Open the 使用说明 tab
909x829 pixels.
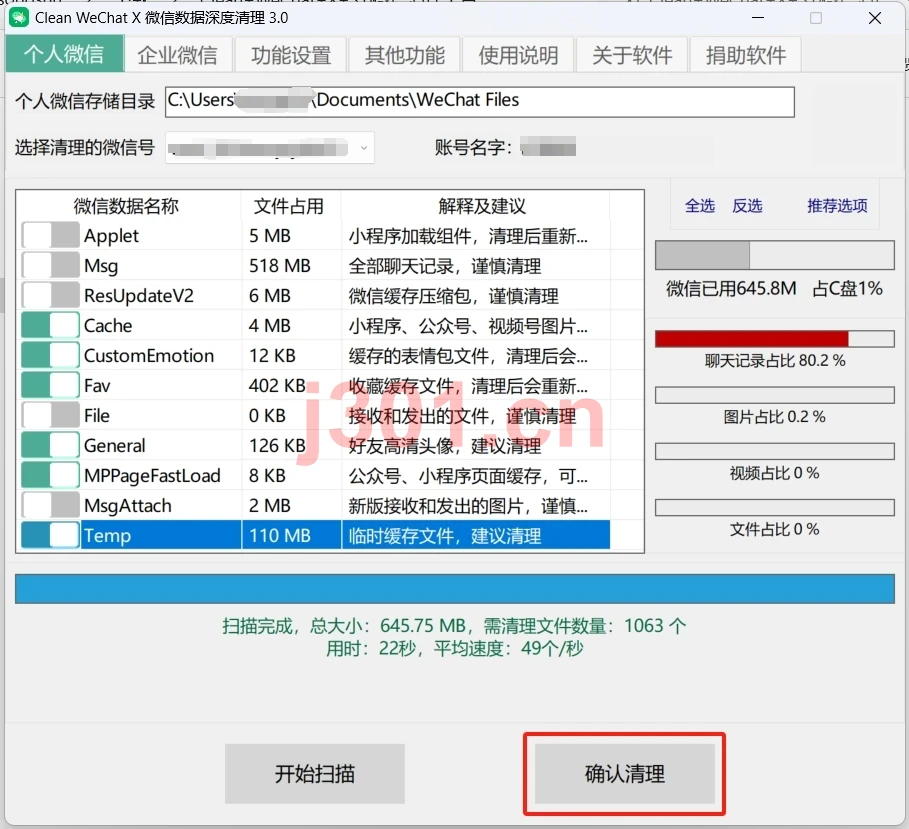pyautogui.click(x=518, y=55)
